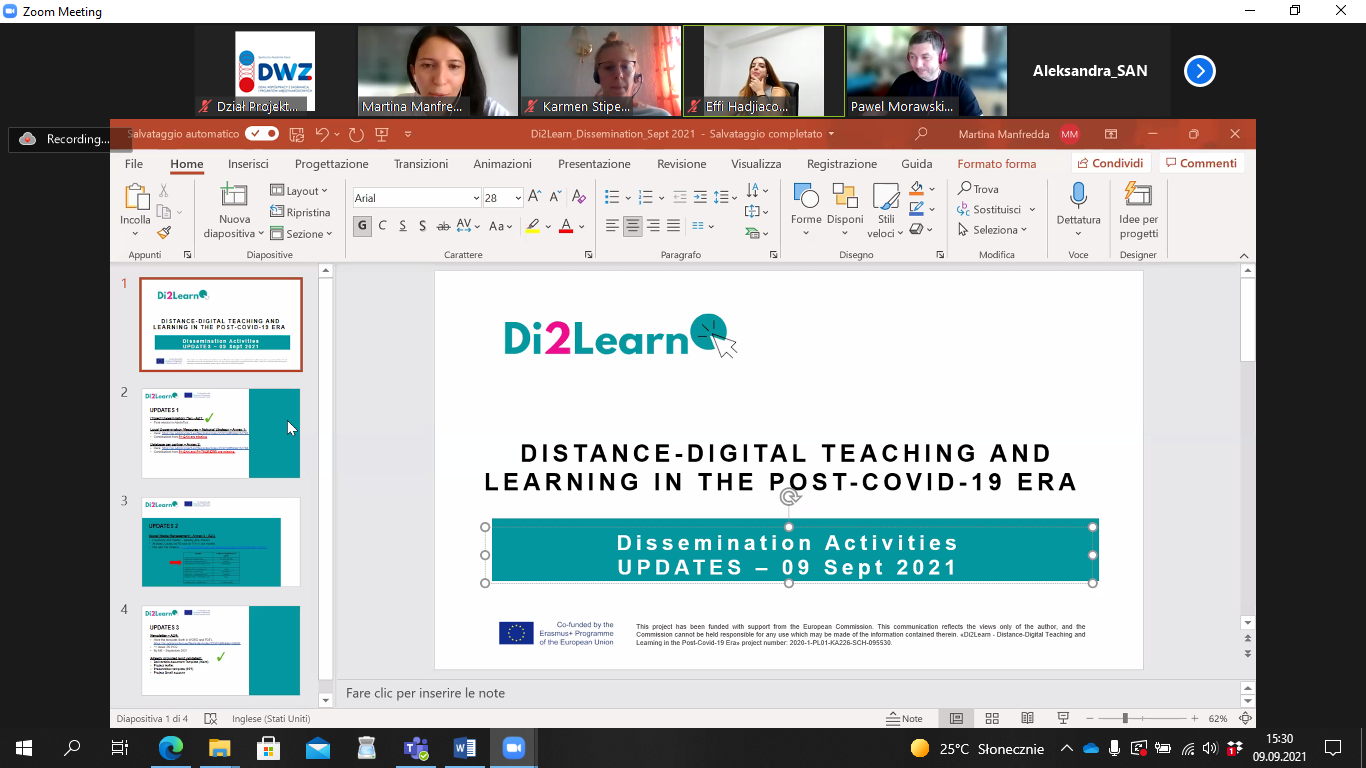Click the numbered list icon
Image resolution: width=1366 pixels, height=768 pixels.
coord(646,197)
